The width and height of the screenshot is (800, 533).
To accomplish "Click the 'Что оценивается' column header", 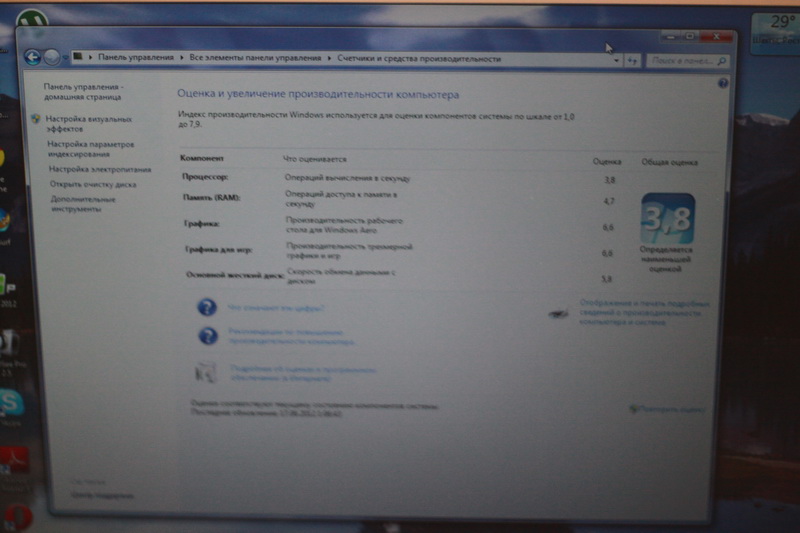I will coord(315,159).
